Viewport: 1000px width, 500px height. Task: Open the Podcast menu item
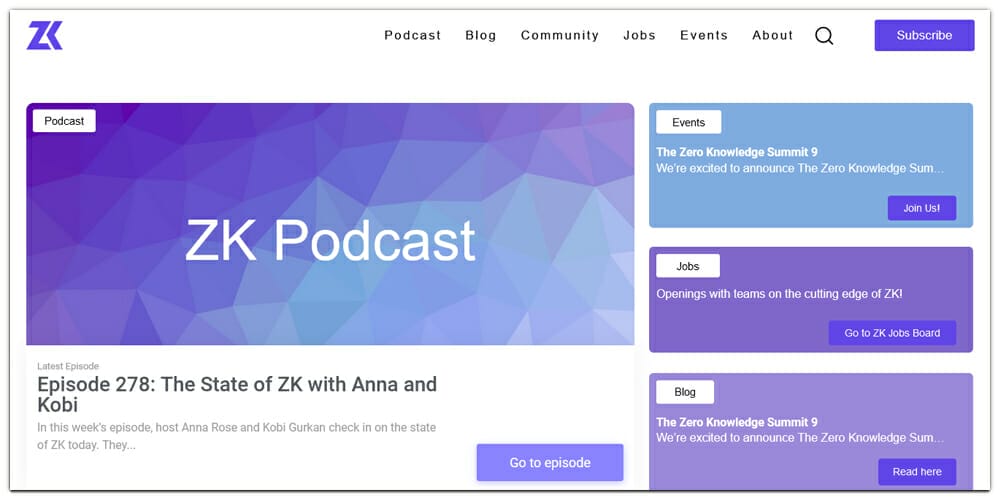pos(412,35)
